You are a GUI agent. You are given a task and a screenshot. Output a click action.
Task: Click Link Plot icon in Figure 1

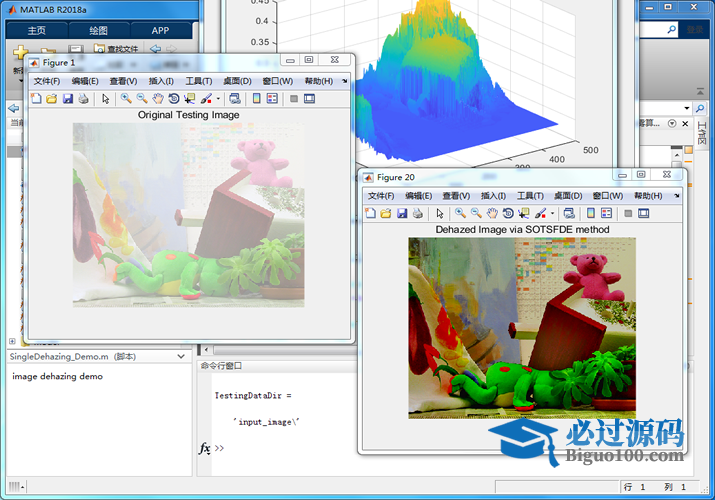pyautogui.click(x=235, y=98)
